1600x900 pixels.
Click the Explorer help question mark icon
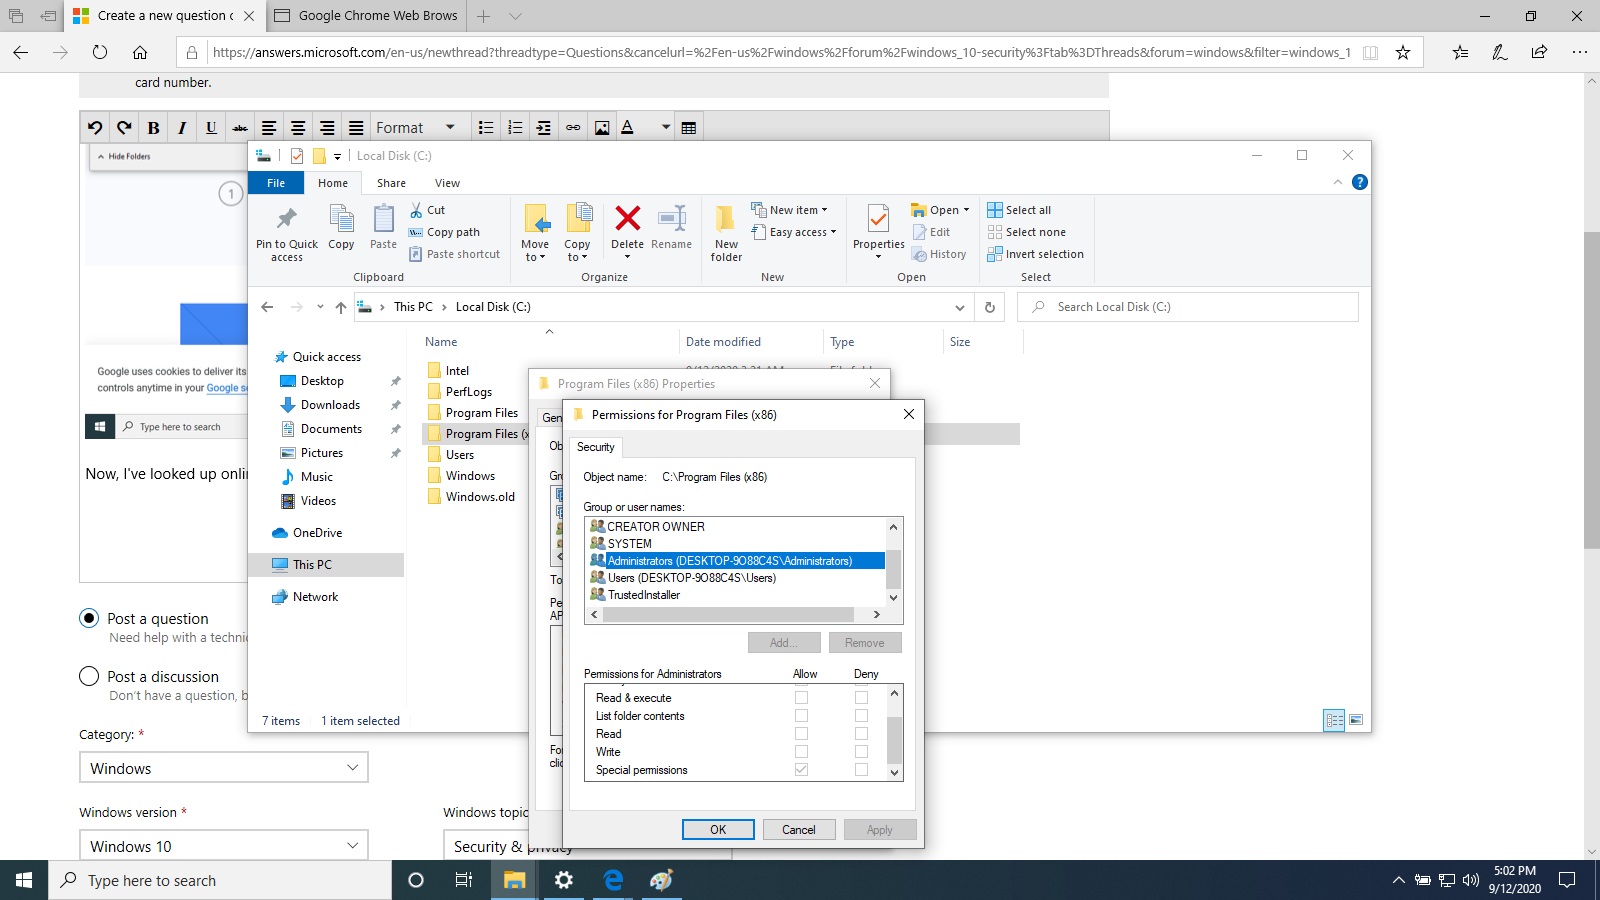coord(1359,182)
